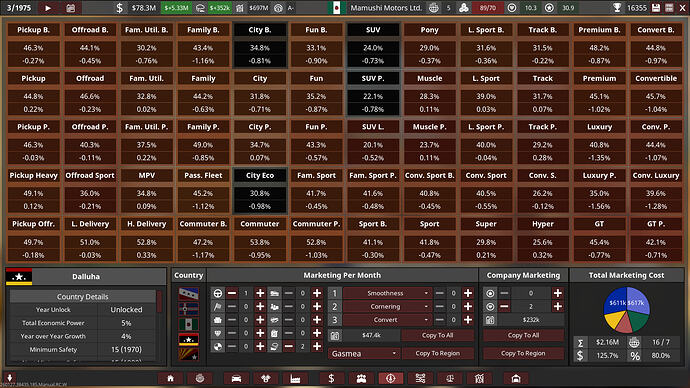Click the Pass. Fleet segment header
Viewport: 690px width, 388px height.
203,175
